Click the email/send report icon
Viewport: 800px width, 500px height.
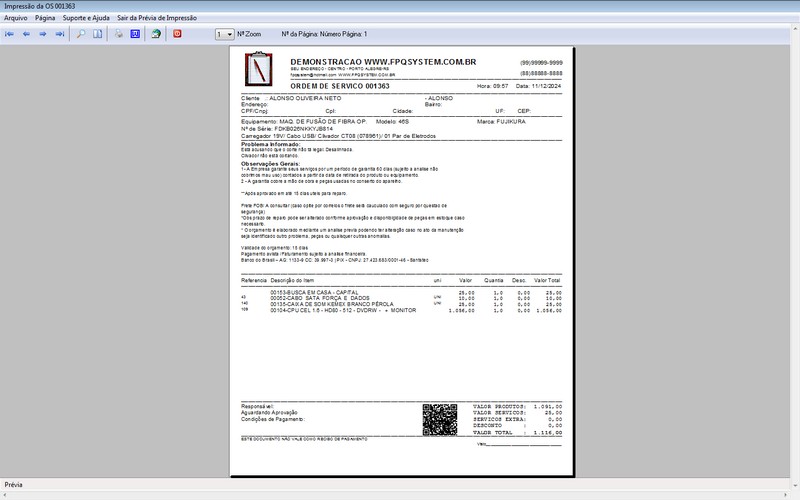156,34
